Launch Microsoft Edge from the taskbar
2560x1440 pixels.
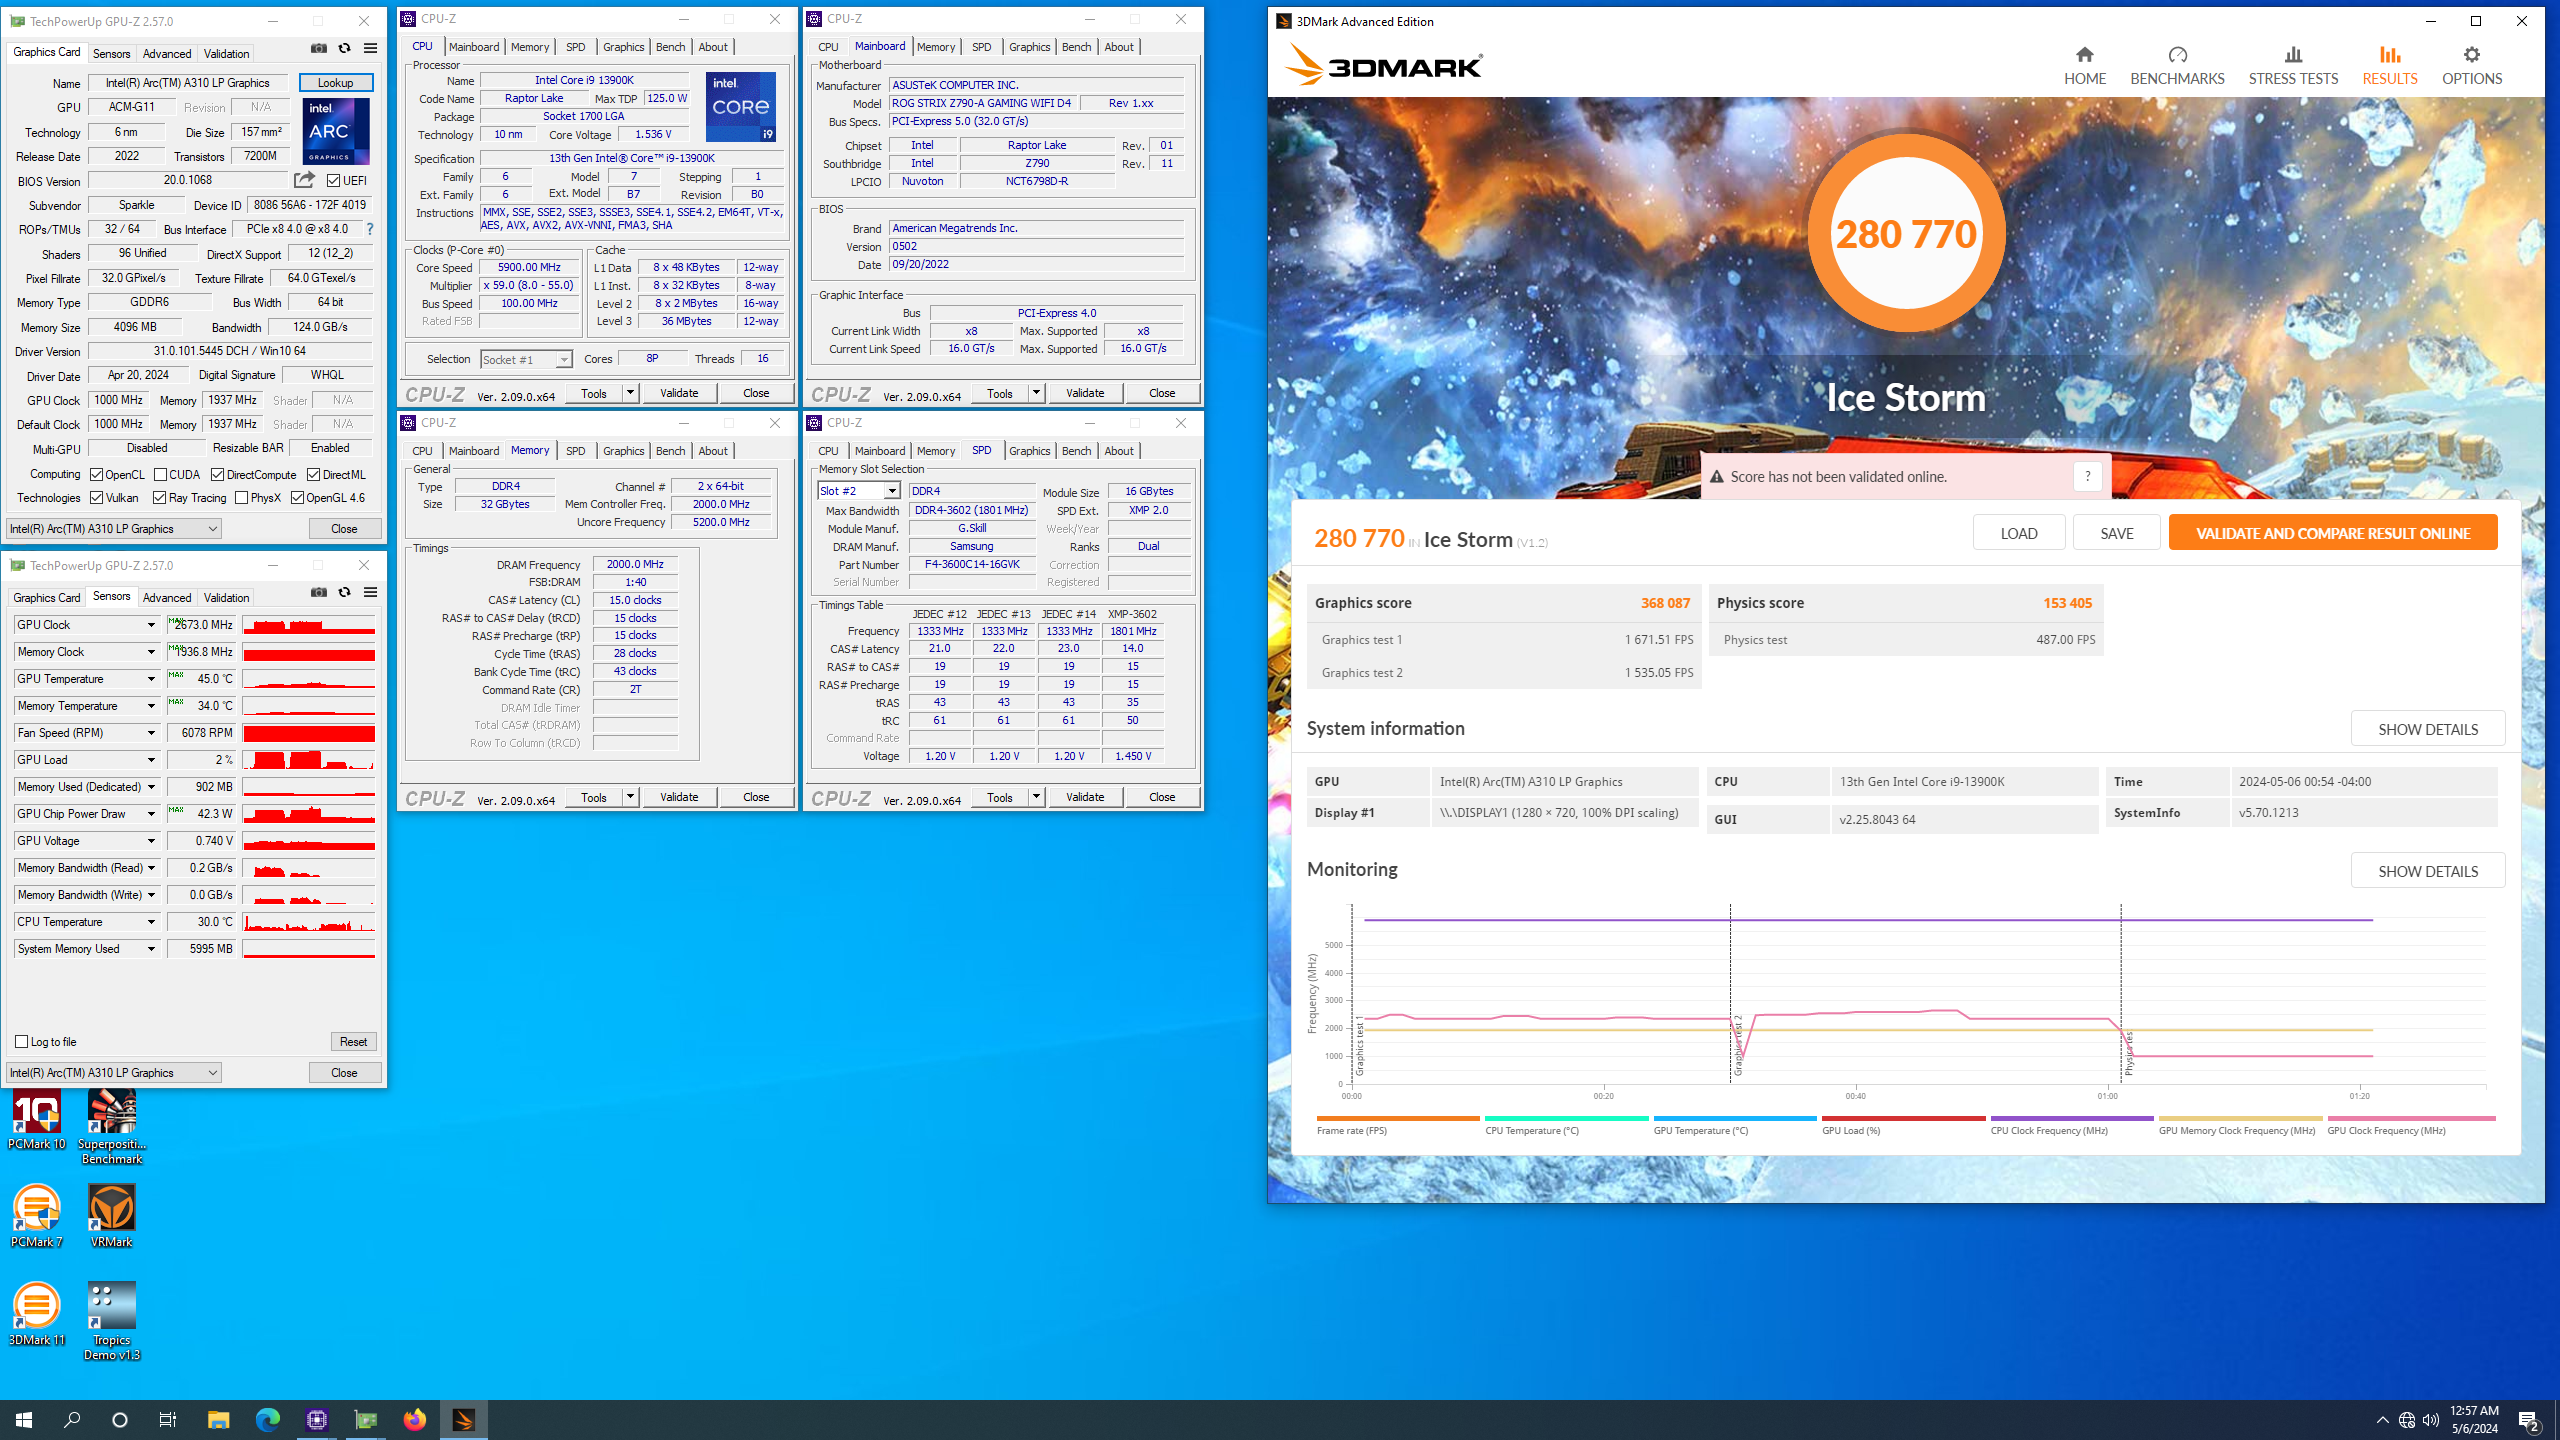click(x=267, y=1419)
